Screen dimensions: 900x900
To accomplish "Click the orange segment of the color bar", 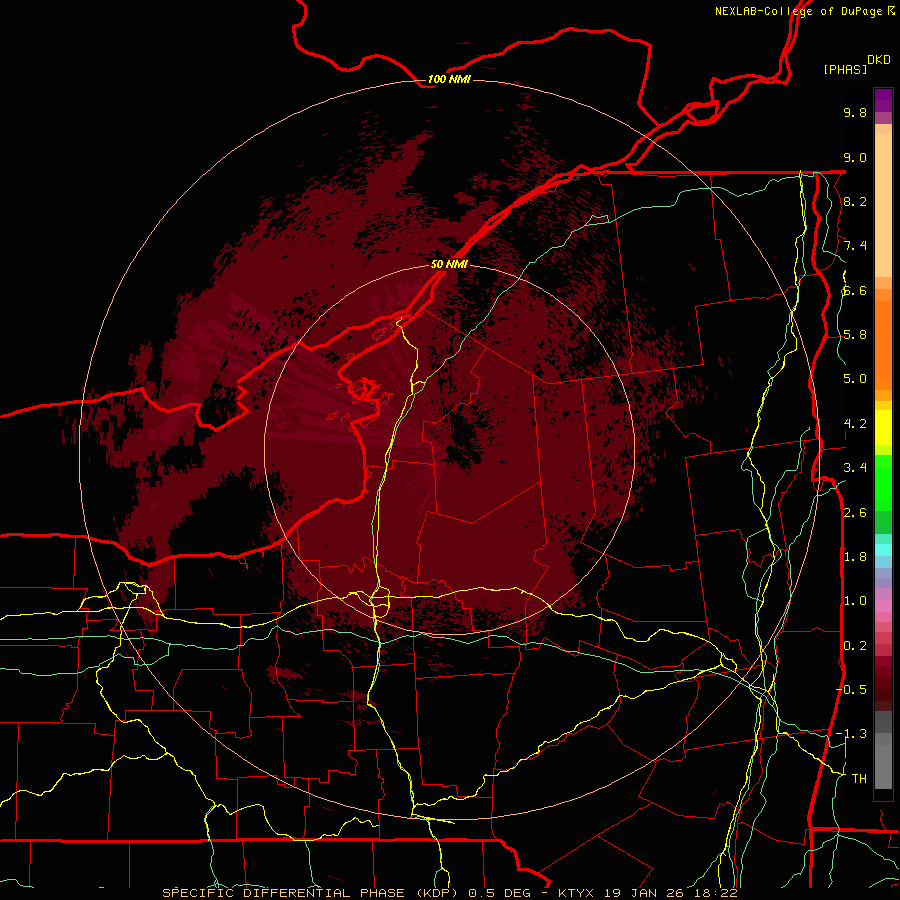I will (883, 344).
